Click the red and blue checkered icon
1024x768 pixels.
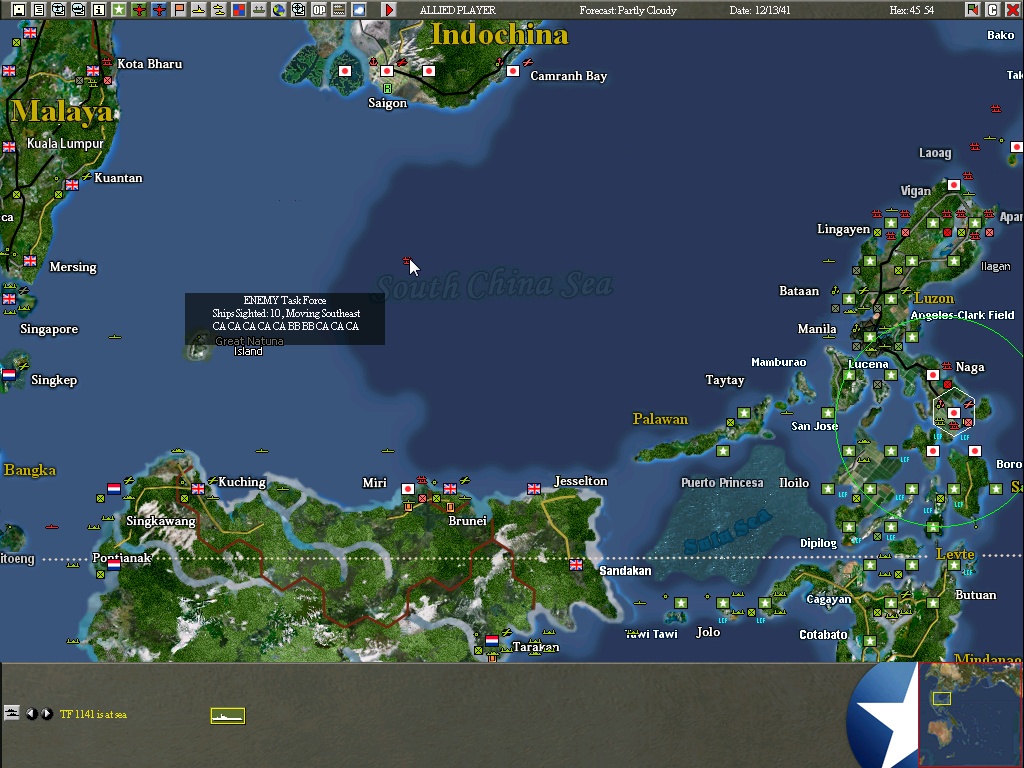click(239, 10)
